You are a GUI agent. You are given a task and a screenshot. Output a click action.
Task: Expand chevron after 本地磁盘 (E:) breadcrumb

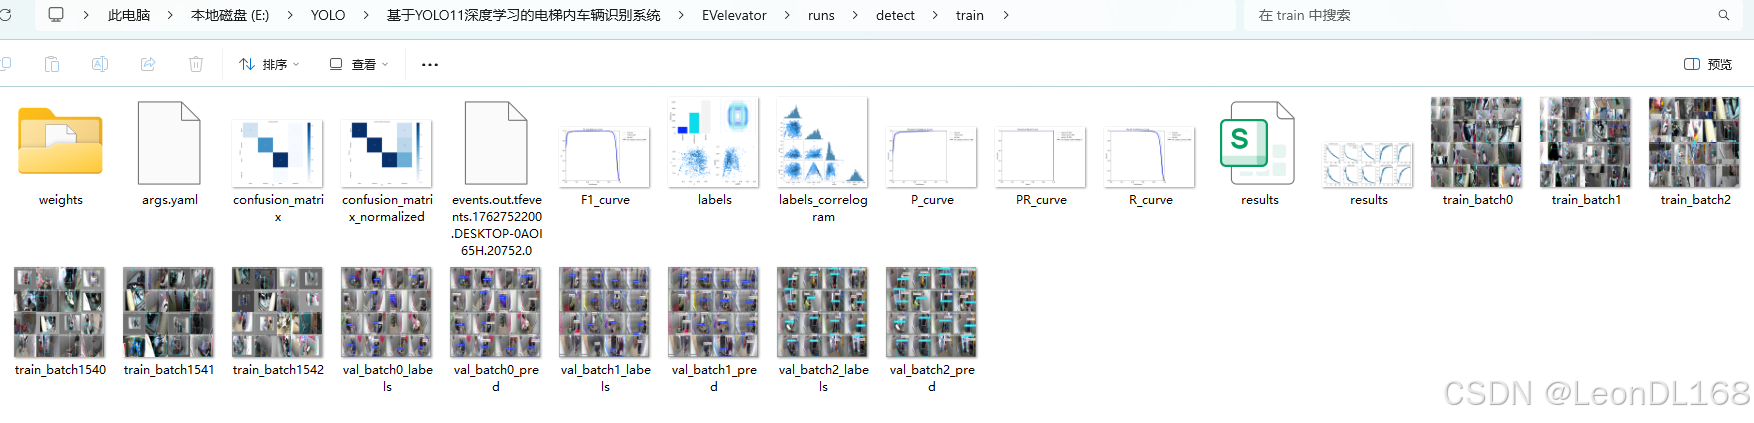(290, 15)
